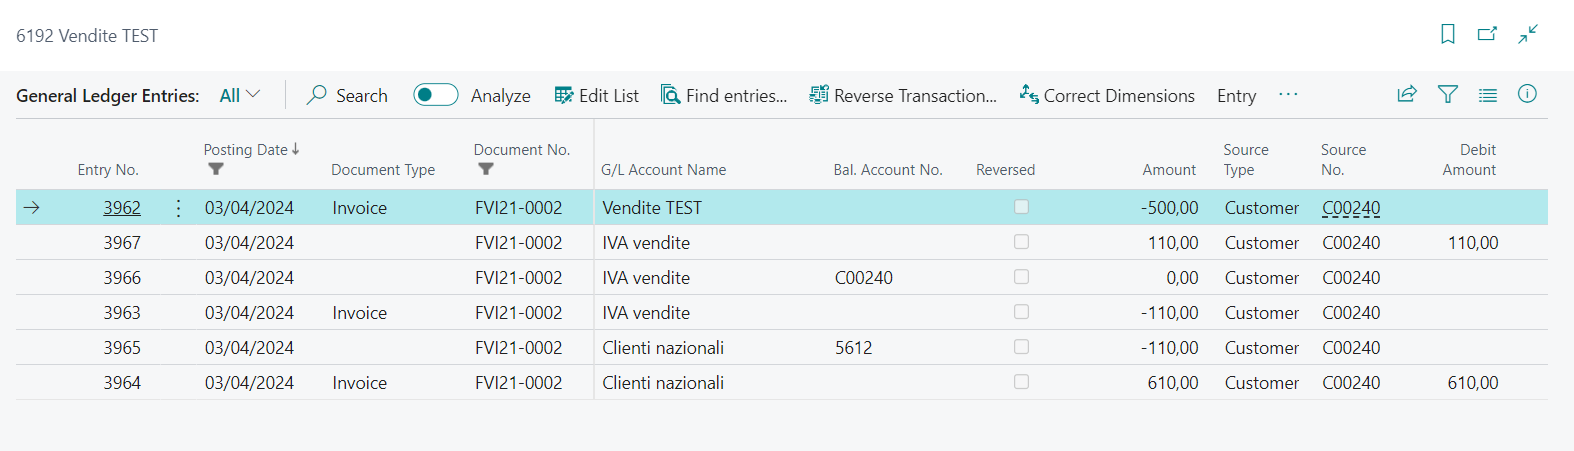Show more actions via ellipsis

click(1288, 95)
